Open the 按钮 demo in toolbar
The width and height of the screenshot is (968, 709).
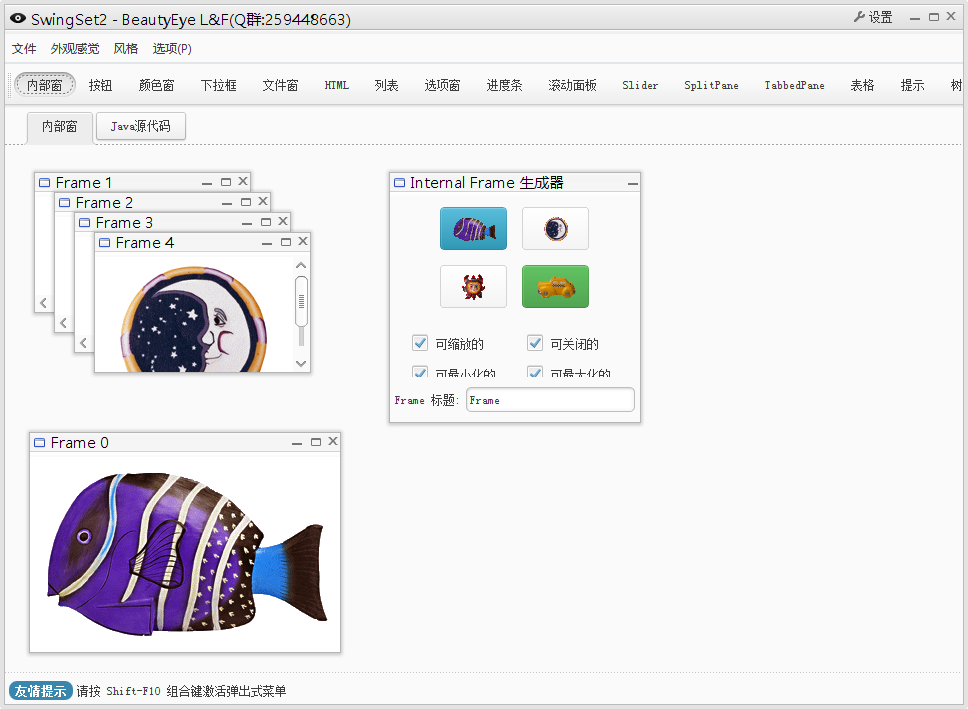(100, 86)
